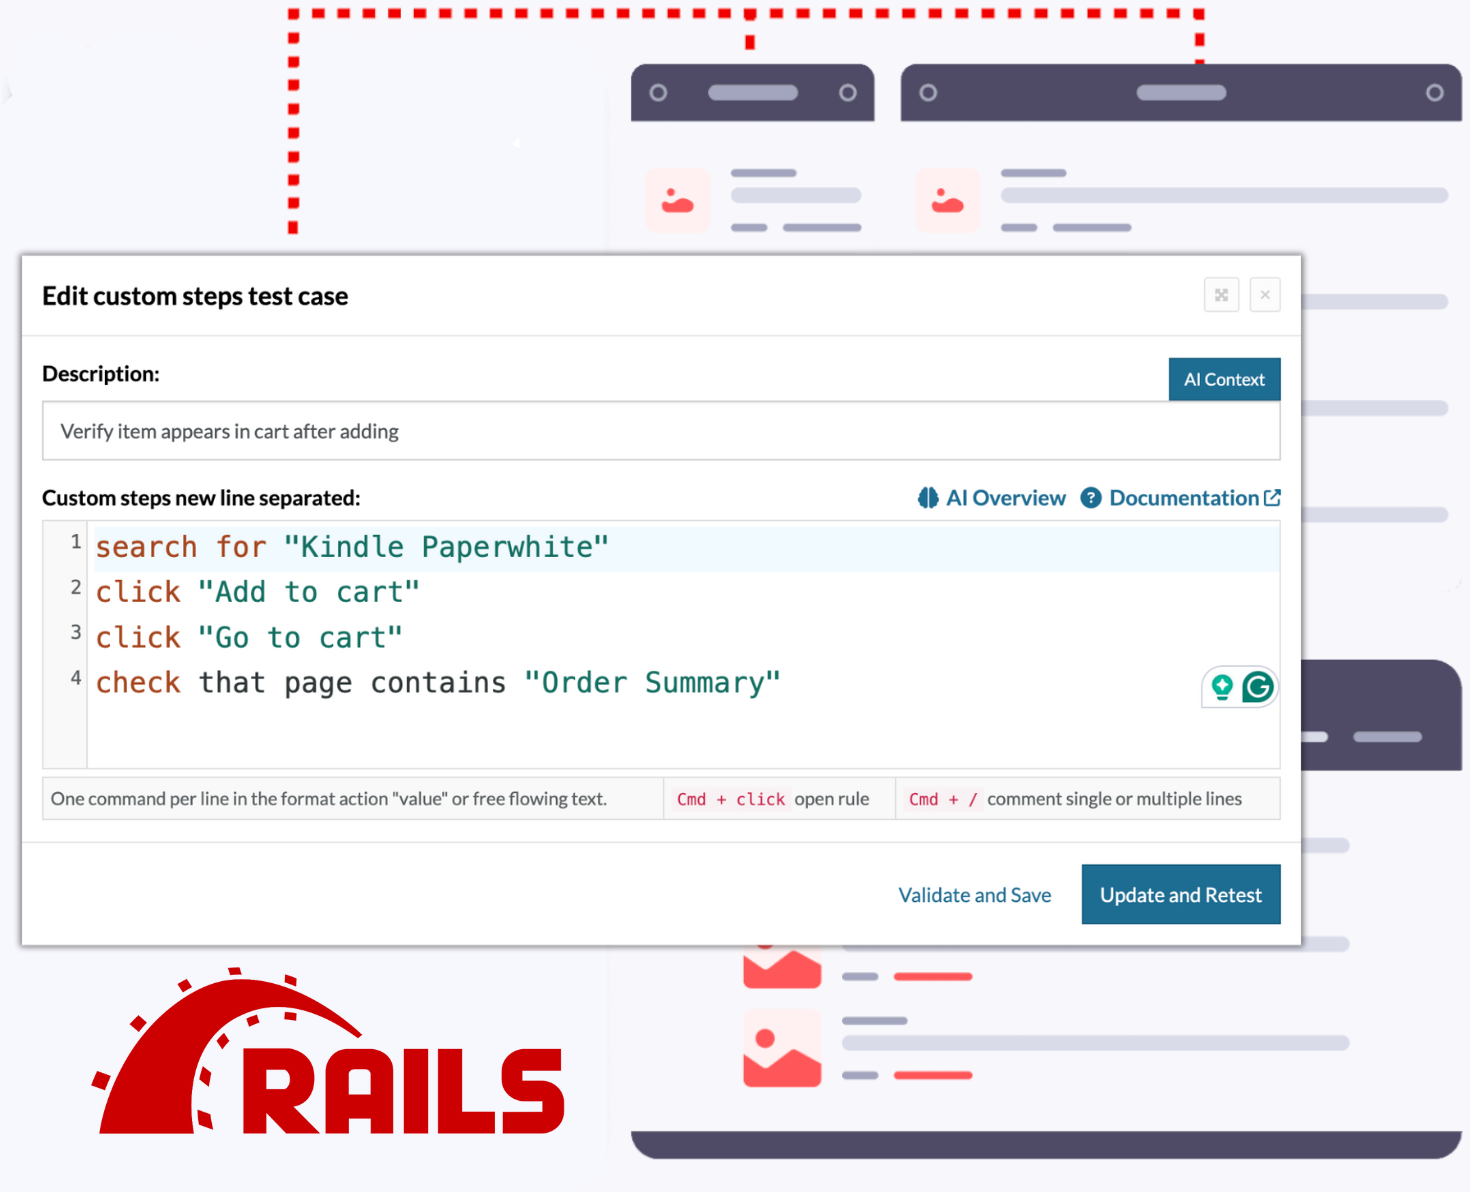This screenshot has width=1470, height=1192.
Task: Click the "Cmd + /" comment lines hint
Action: pyautogui.click(x=1075, y=799)
